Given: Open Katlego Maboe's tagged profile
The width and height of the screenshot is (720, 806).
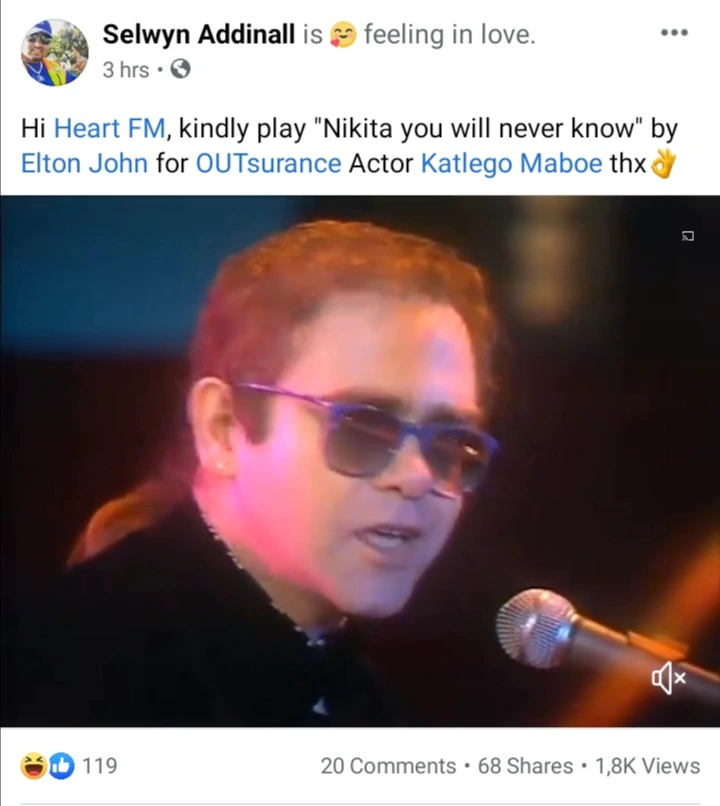Looking at the screenshot, I should [511, 163].
